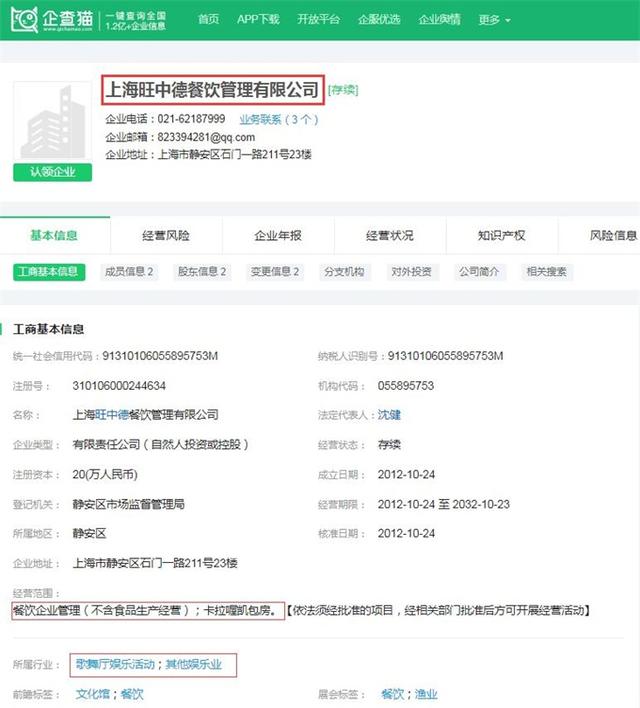This screenshot has width=640, height=708.
Task: Select the 所属地区 value 静安区
Action: coord(89,533)
